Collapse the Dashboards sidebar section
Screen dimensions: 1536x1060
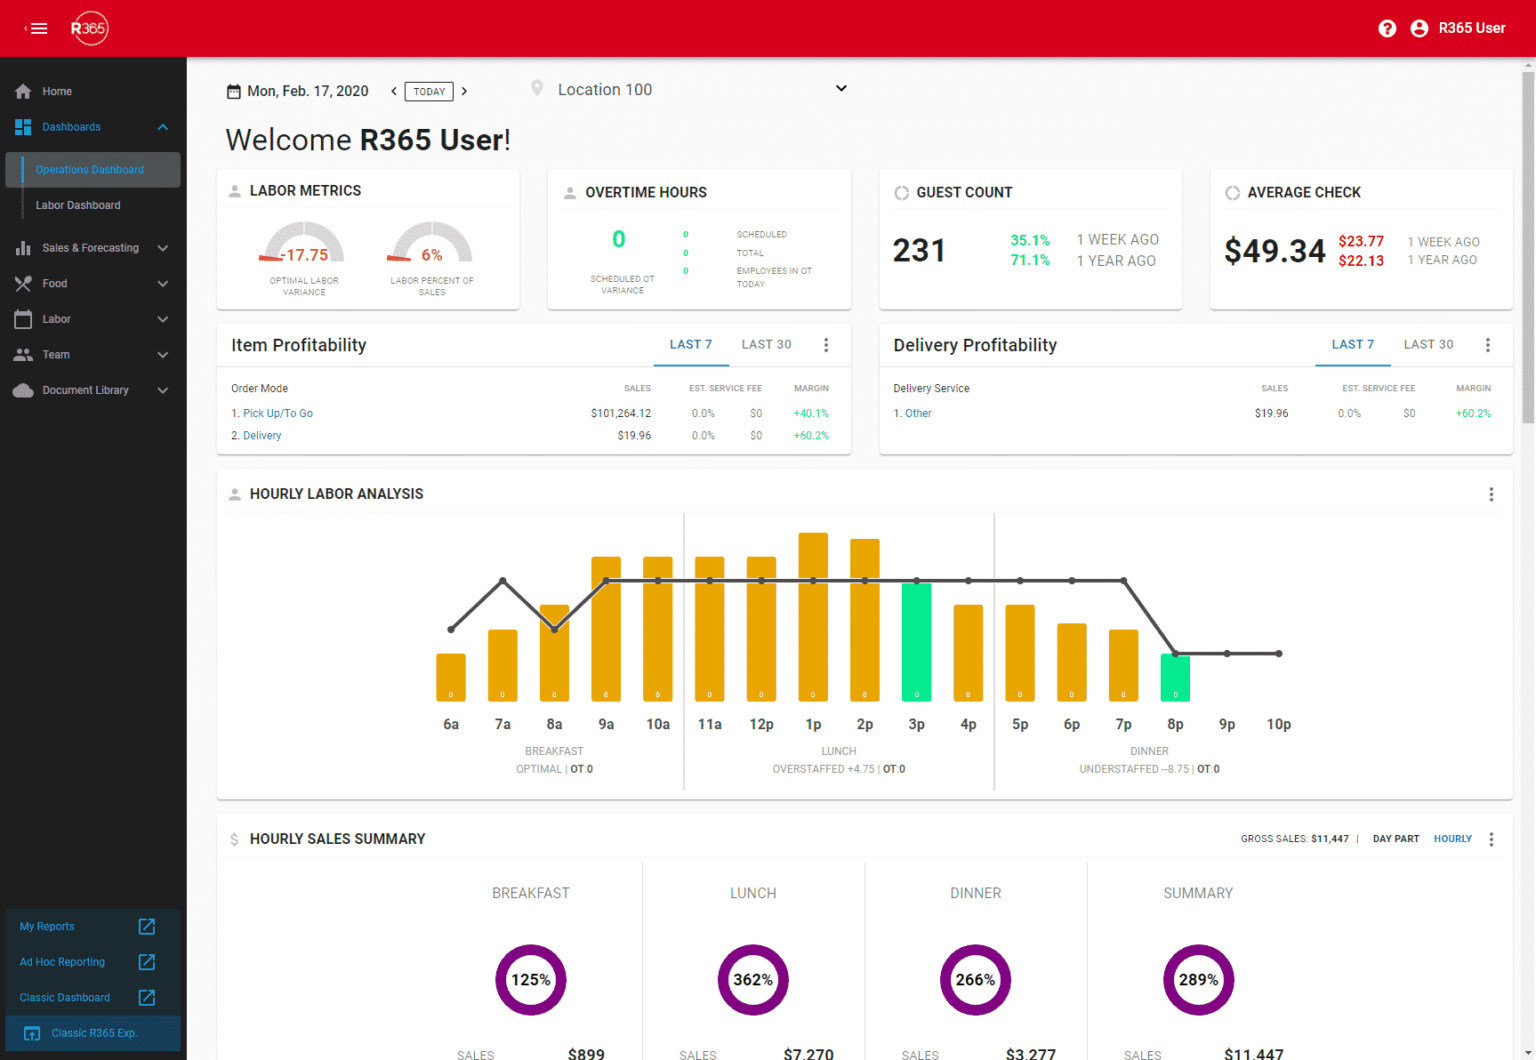[x=162, y=127]
